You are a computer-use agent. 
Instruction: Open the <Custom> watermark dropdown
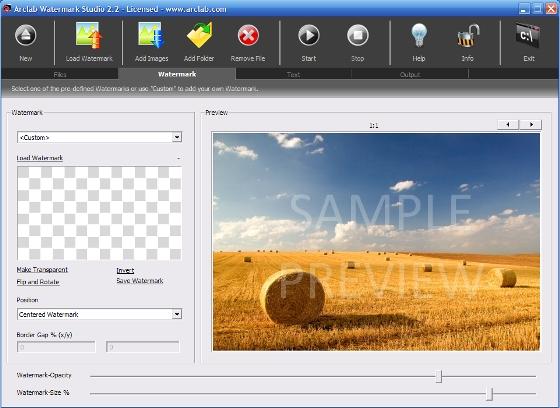pyautogui.click(x=99, y=137)
